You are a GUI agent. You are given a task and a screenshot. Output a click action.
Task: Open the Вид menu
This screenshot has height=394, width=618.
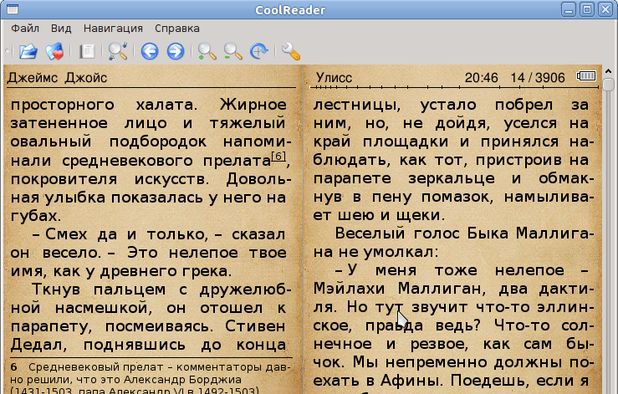61,28
